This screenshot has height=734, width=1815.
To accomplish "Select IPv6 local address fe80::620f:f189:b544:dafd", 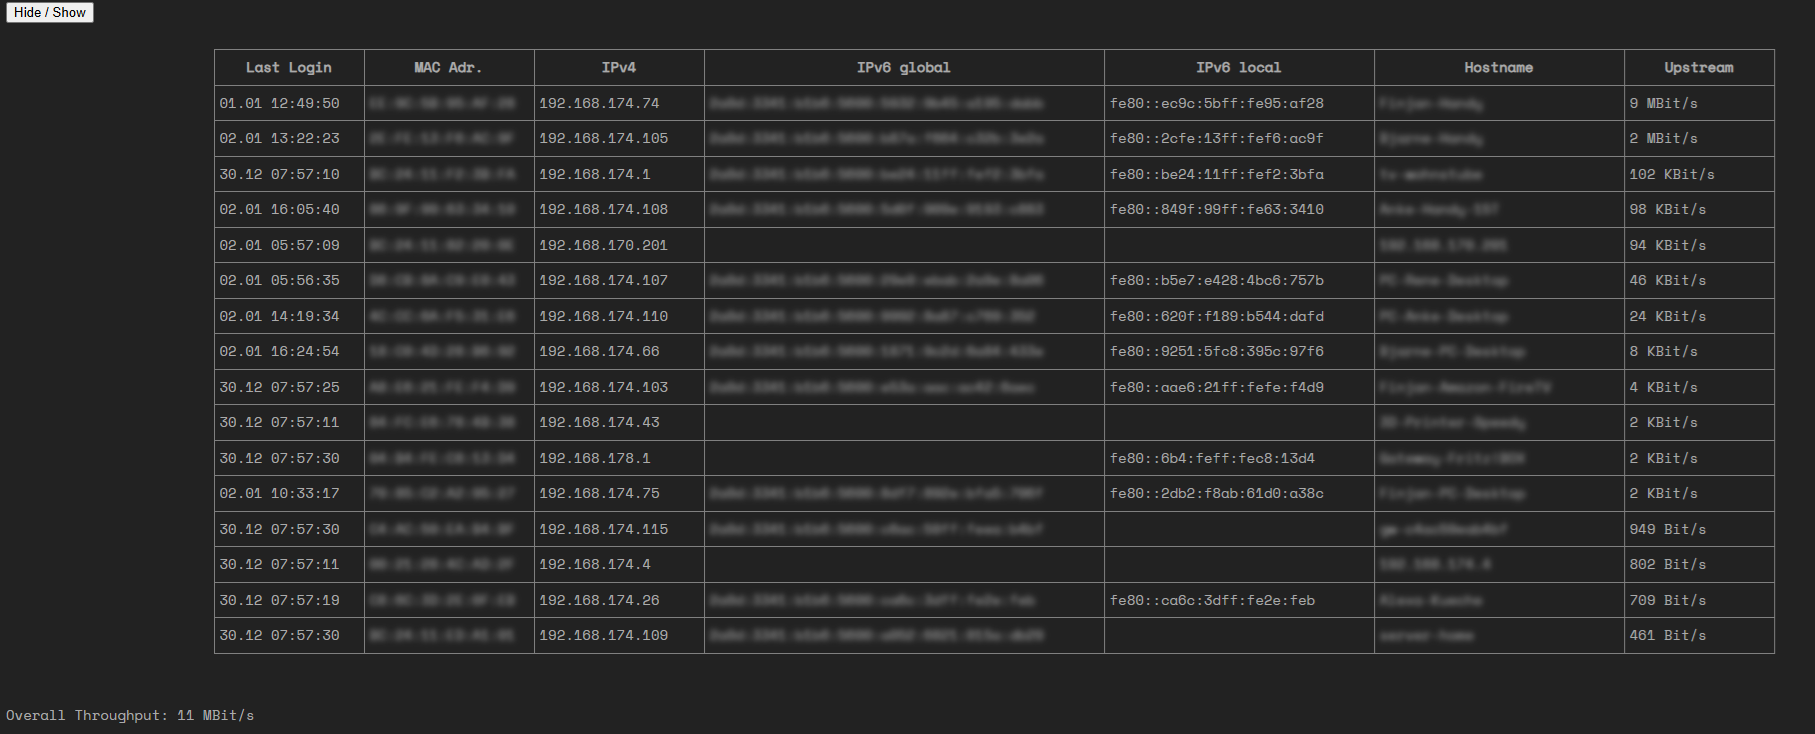I will 1217,316.
